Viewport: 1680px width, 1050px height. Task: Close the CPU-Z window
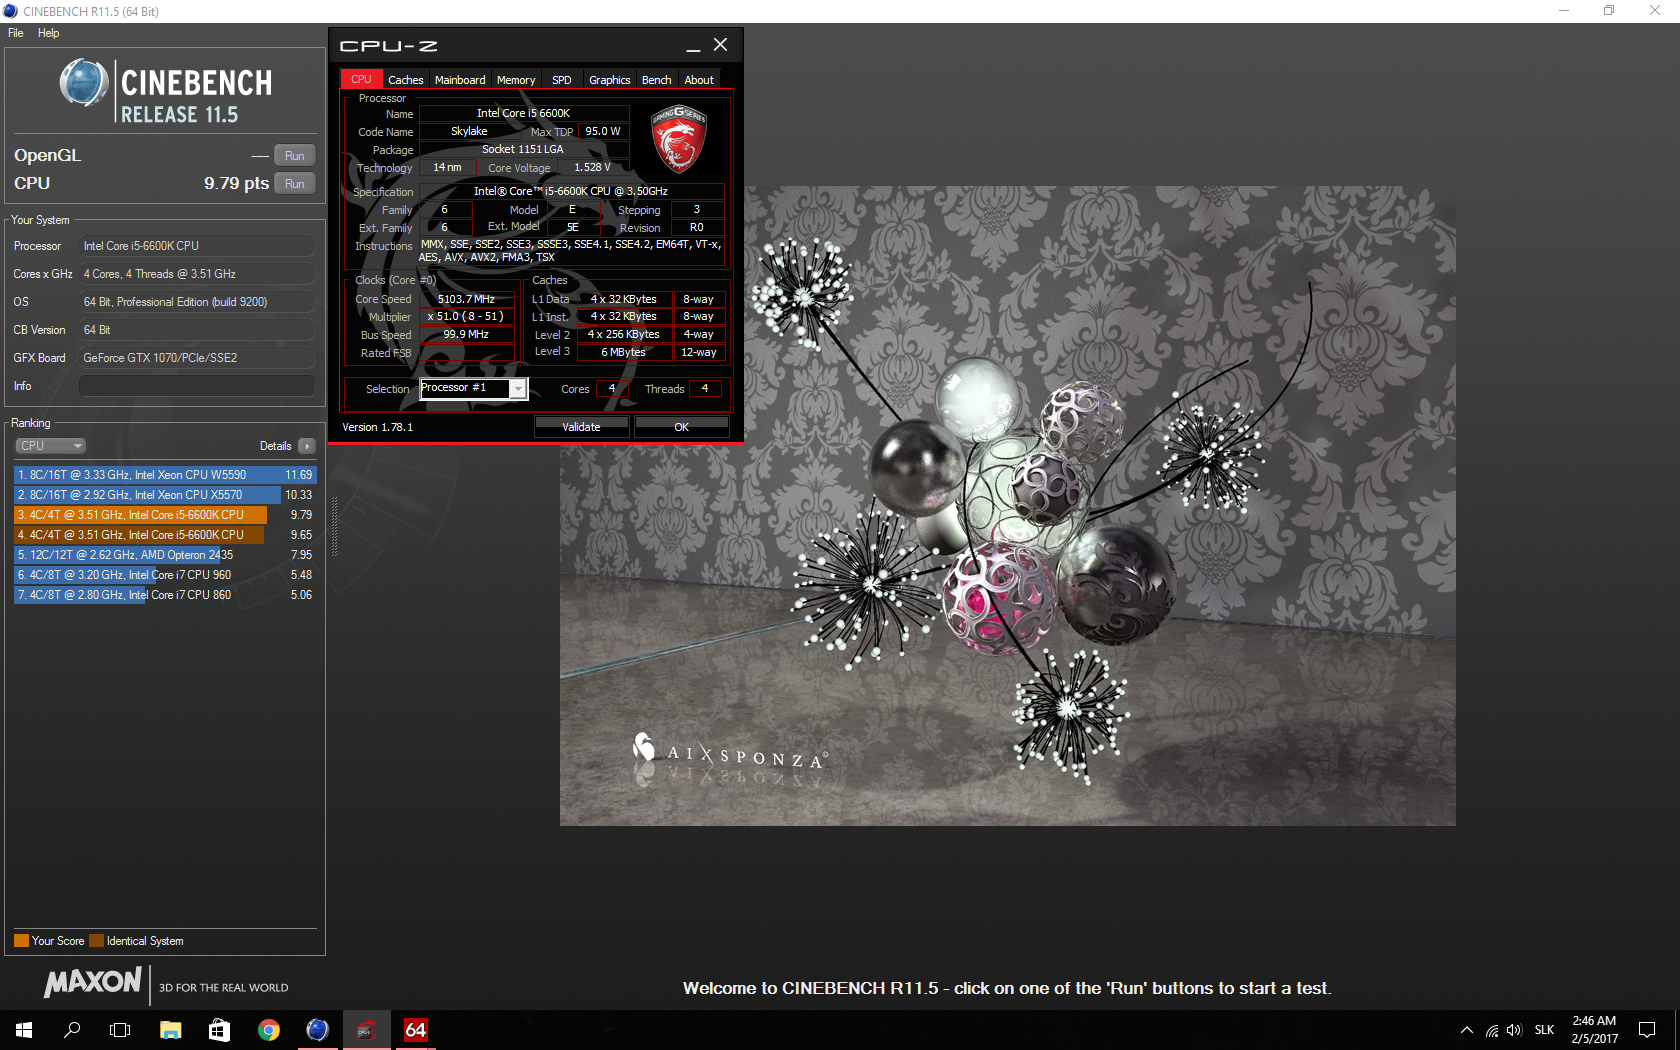(720, 45)
